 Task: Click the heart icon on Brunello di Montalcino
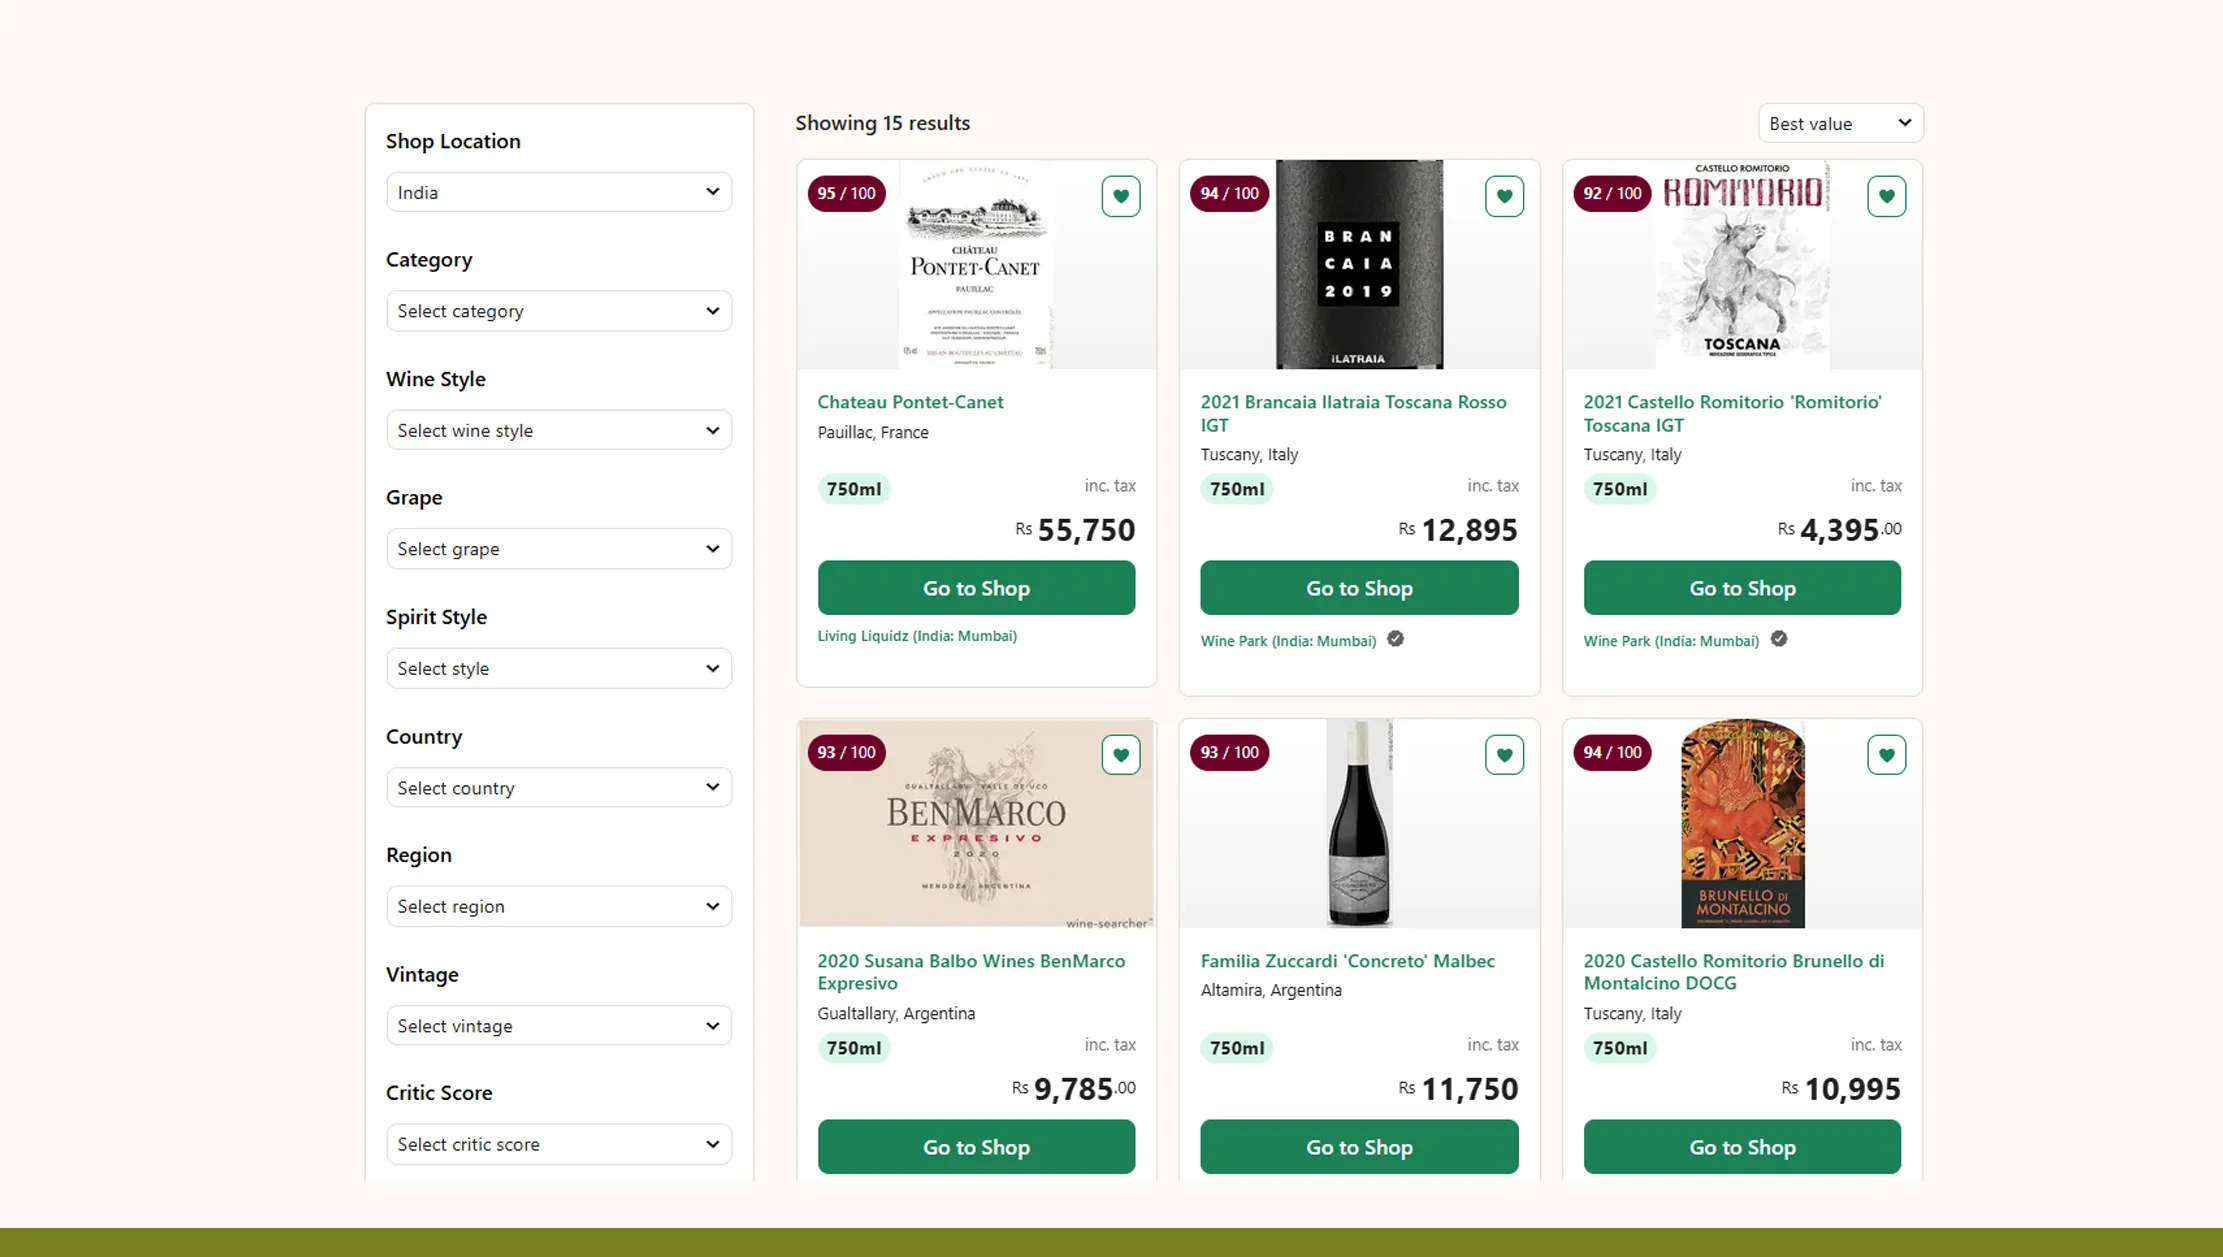tap(1887, 755)
